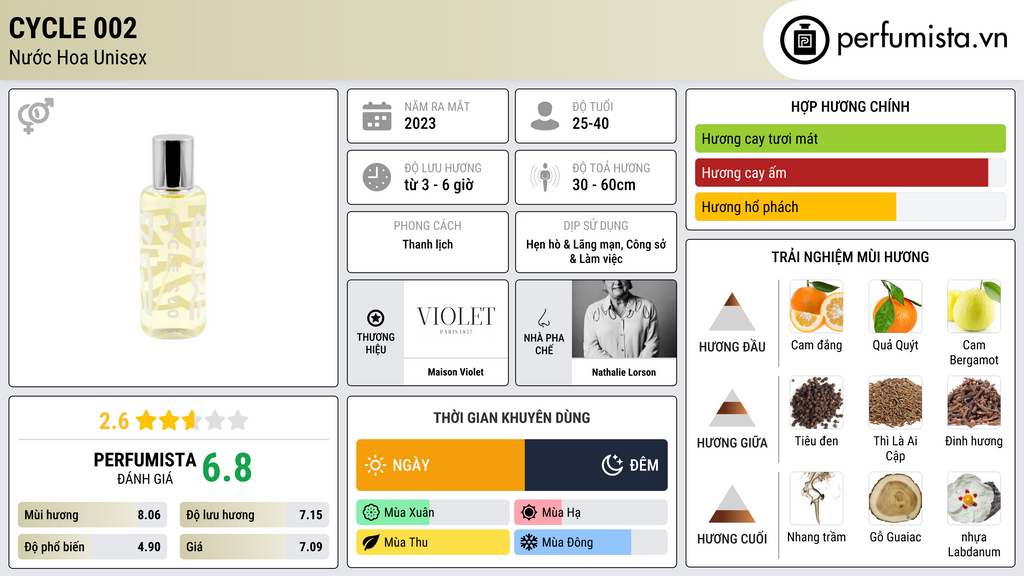The height and width of the screenshot is (576, 1024).
Task: Click the Đêm nighttime dark bar
Action: (596, 465)
